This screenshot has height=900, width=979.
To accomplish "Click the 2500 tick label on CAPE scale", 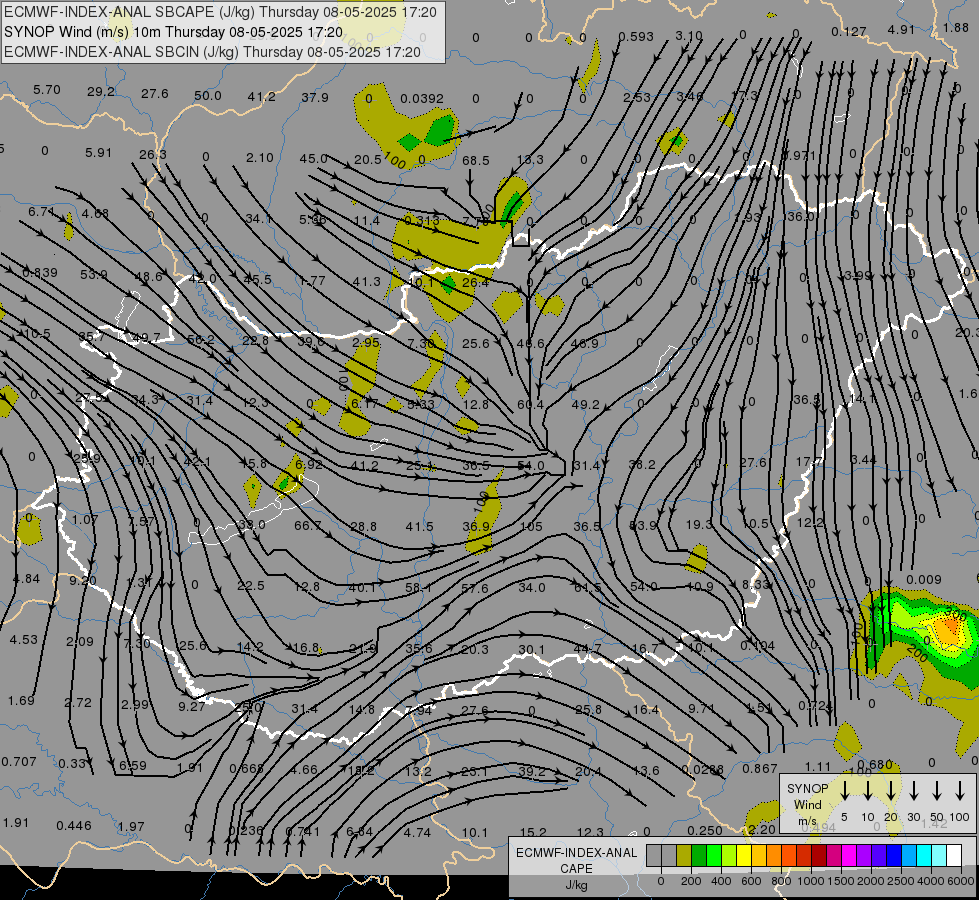I will [x=901, y=881].
